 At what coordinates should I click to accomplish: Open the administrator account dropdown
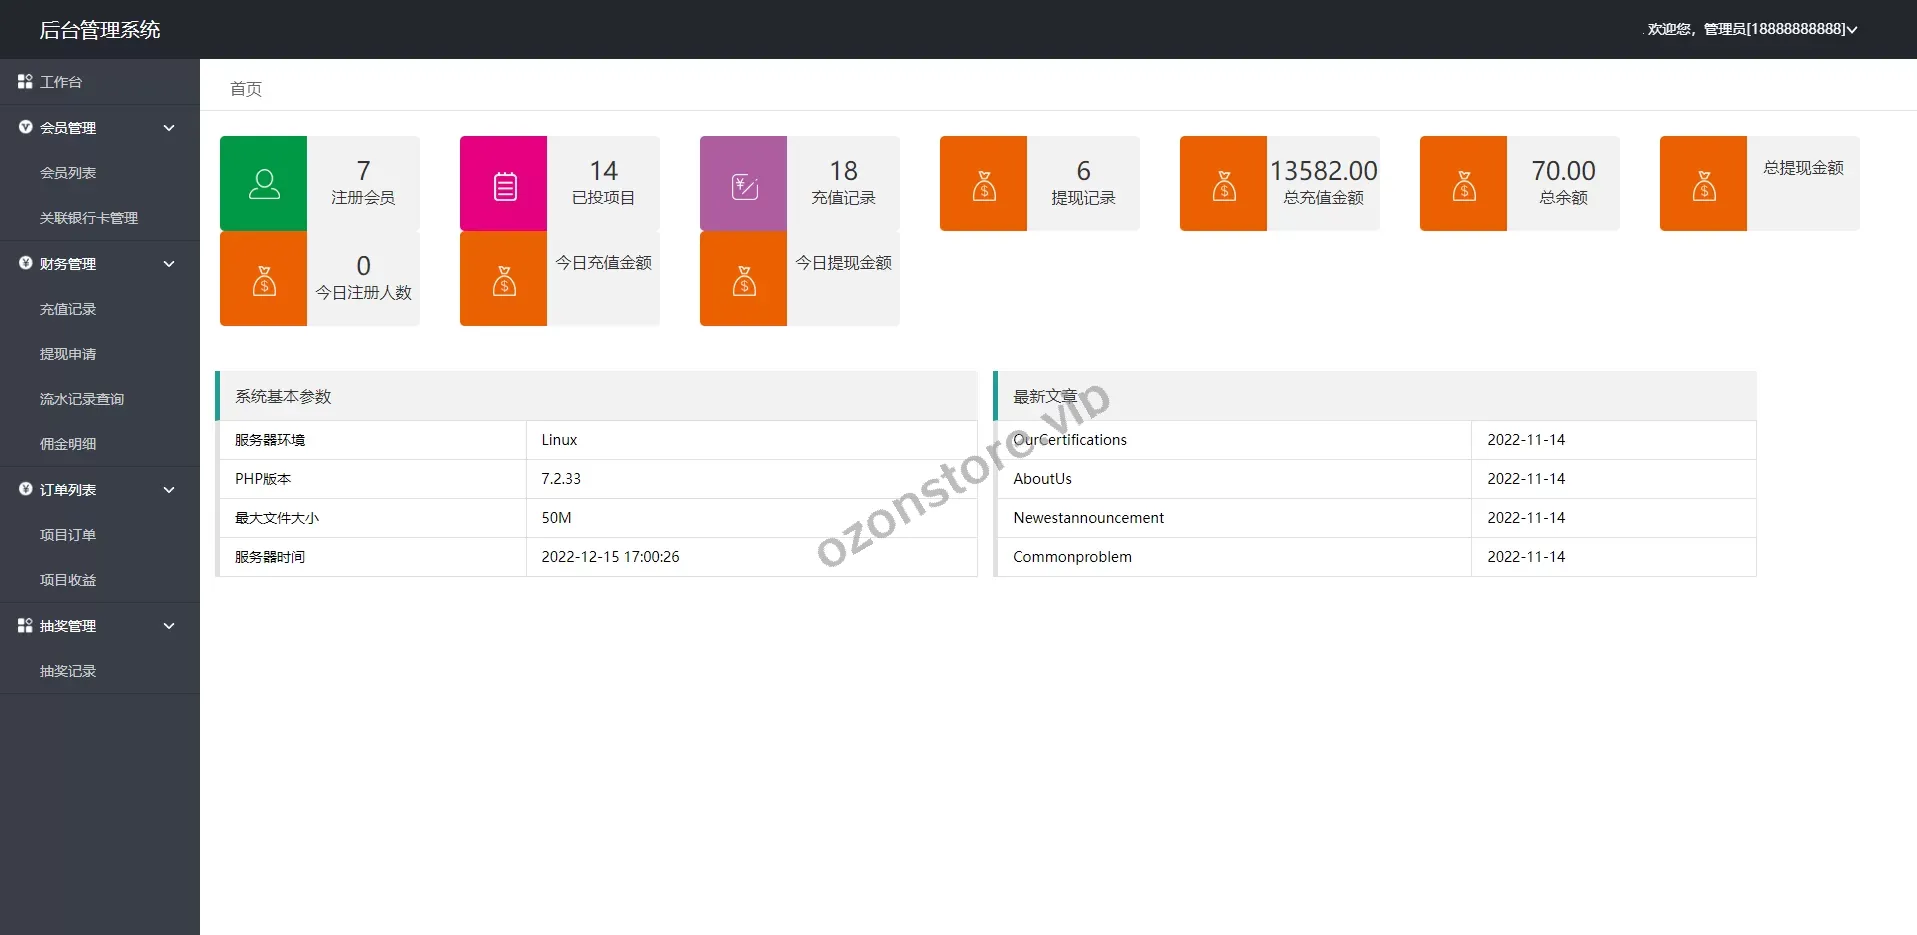coord(1752,29)
